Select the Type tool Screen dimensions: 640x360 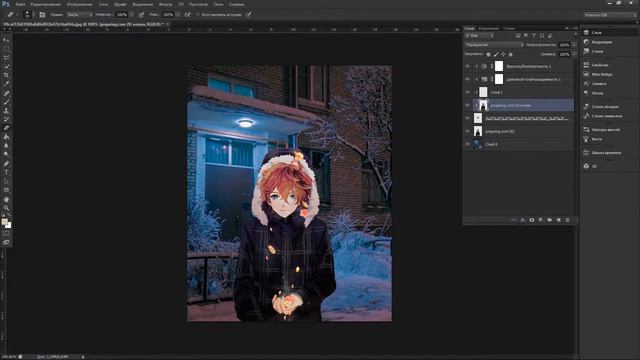tap(6, 173)
